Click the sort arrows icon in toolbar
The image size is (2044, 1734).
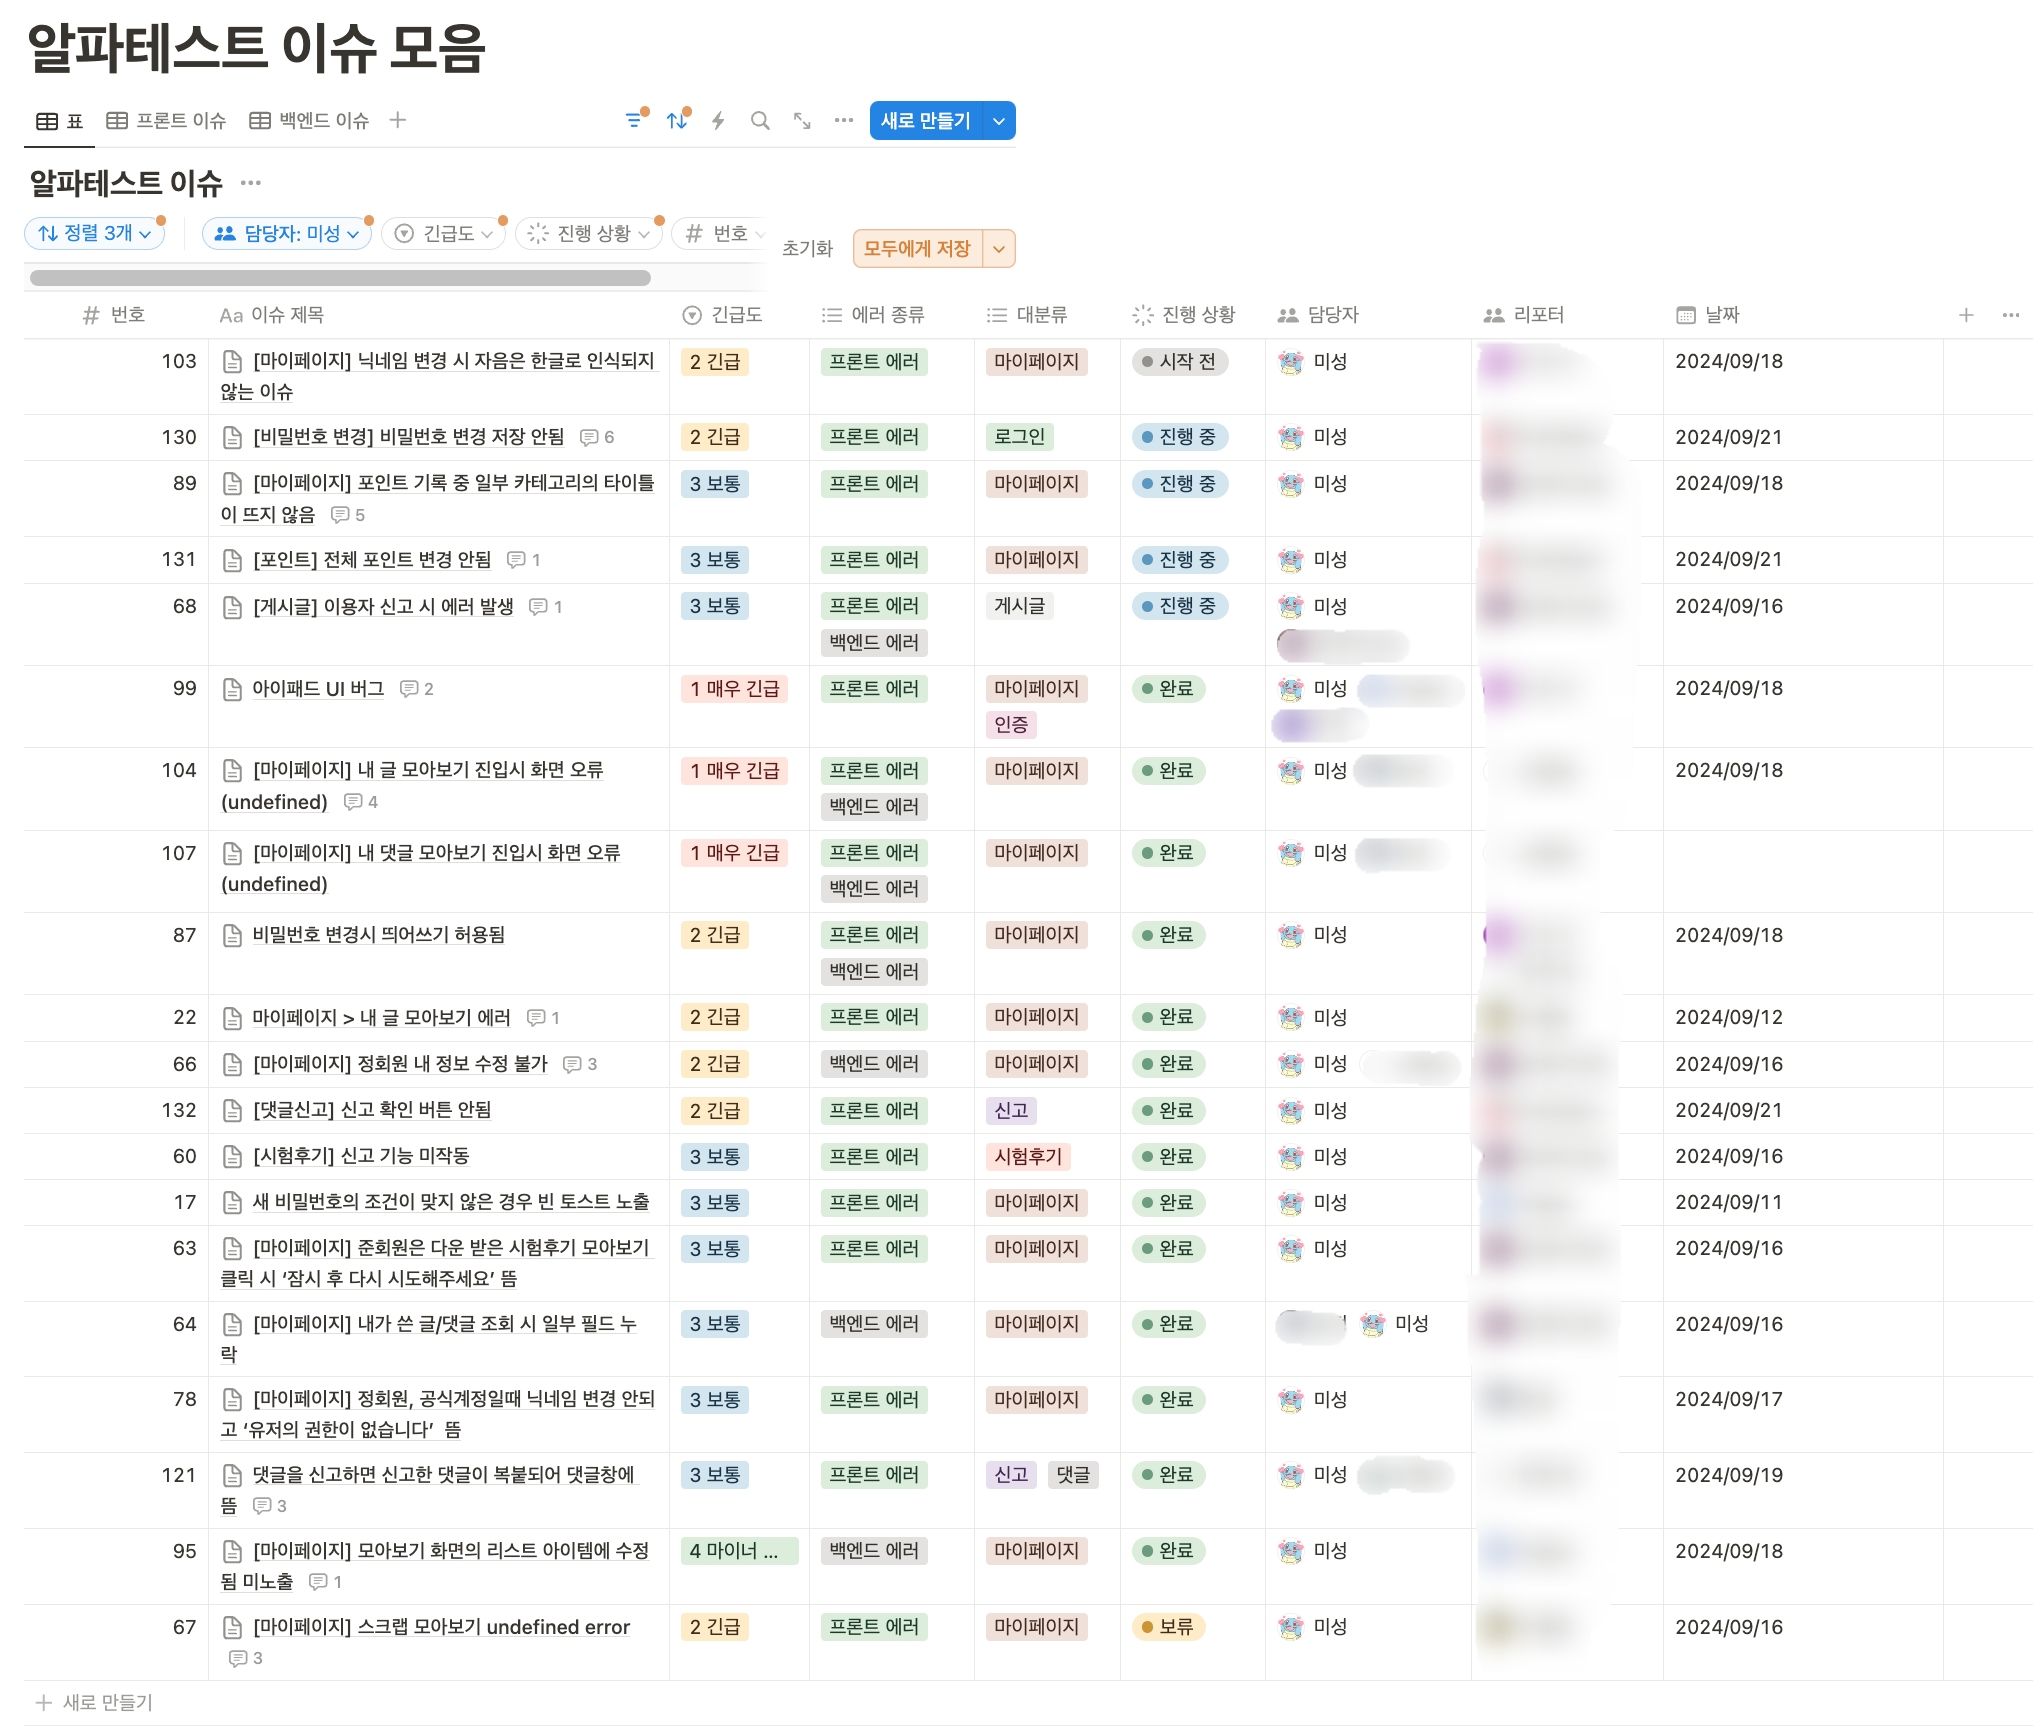[x=677, y=121]
